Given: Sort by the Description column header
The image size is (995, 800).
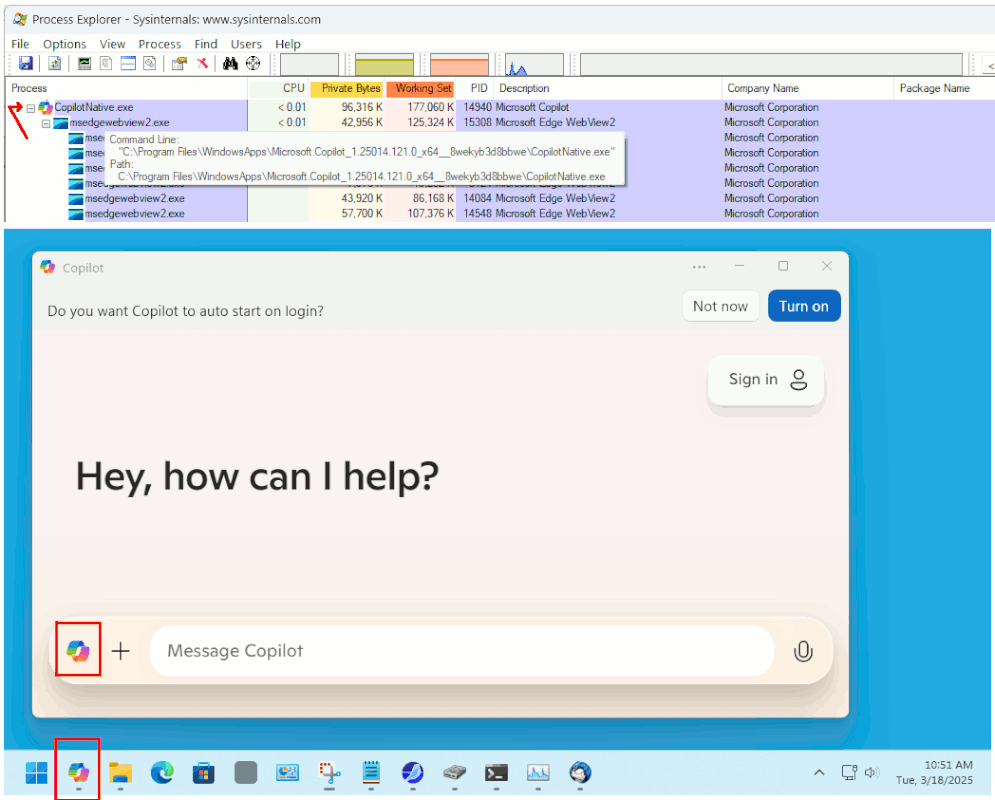Looking at the screenshot, I should click(607, 88).
